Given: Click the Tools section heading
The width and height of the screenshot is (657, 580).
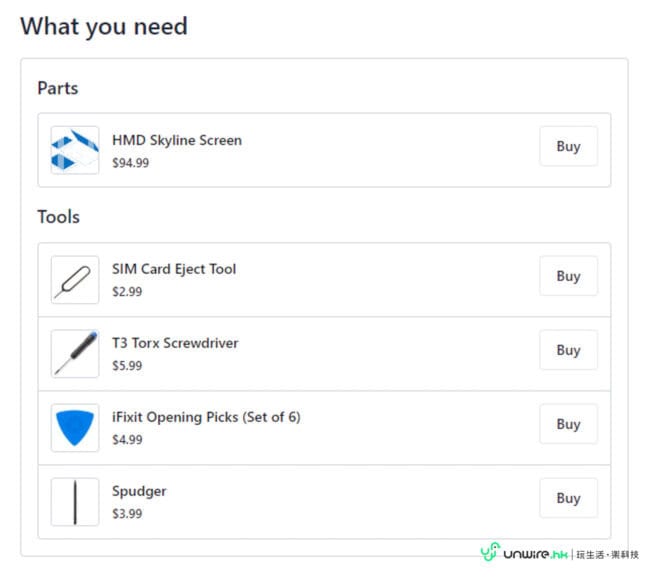Looking at the screenshot, I should coord(58,216).
